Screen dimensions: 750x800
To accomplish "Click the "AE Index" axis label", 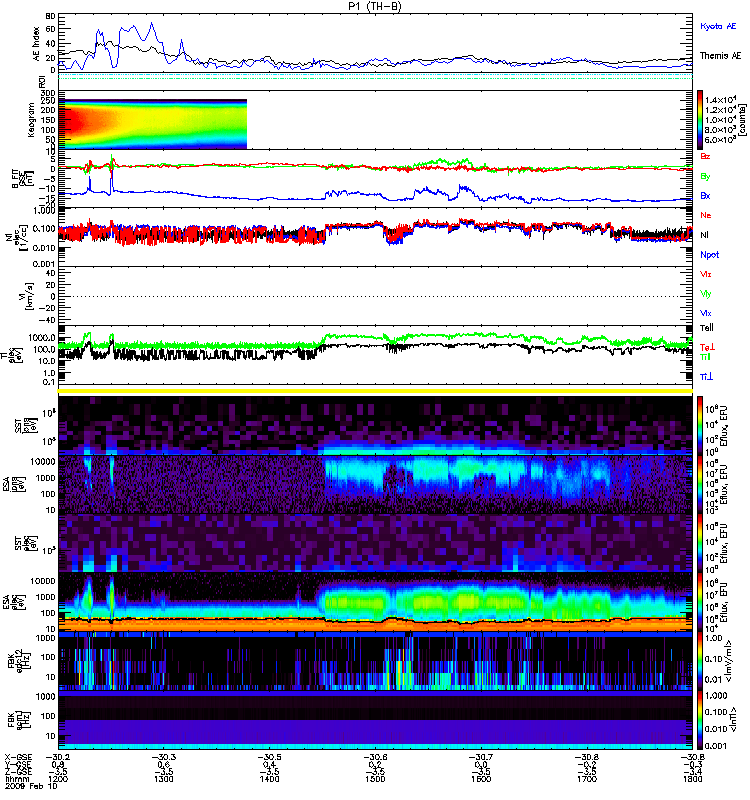I will point(36,44).
